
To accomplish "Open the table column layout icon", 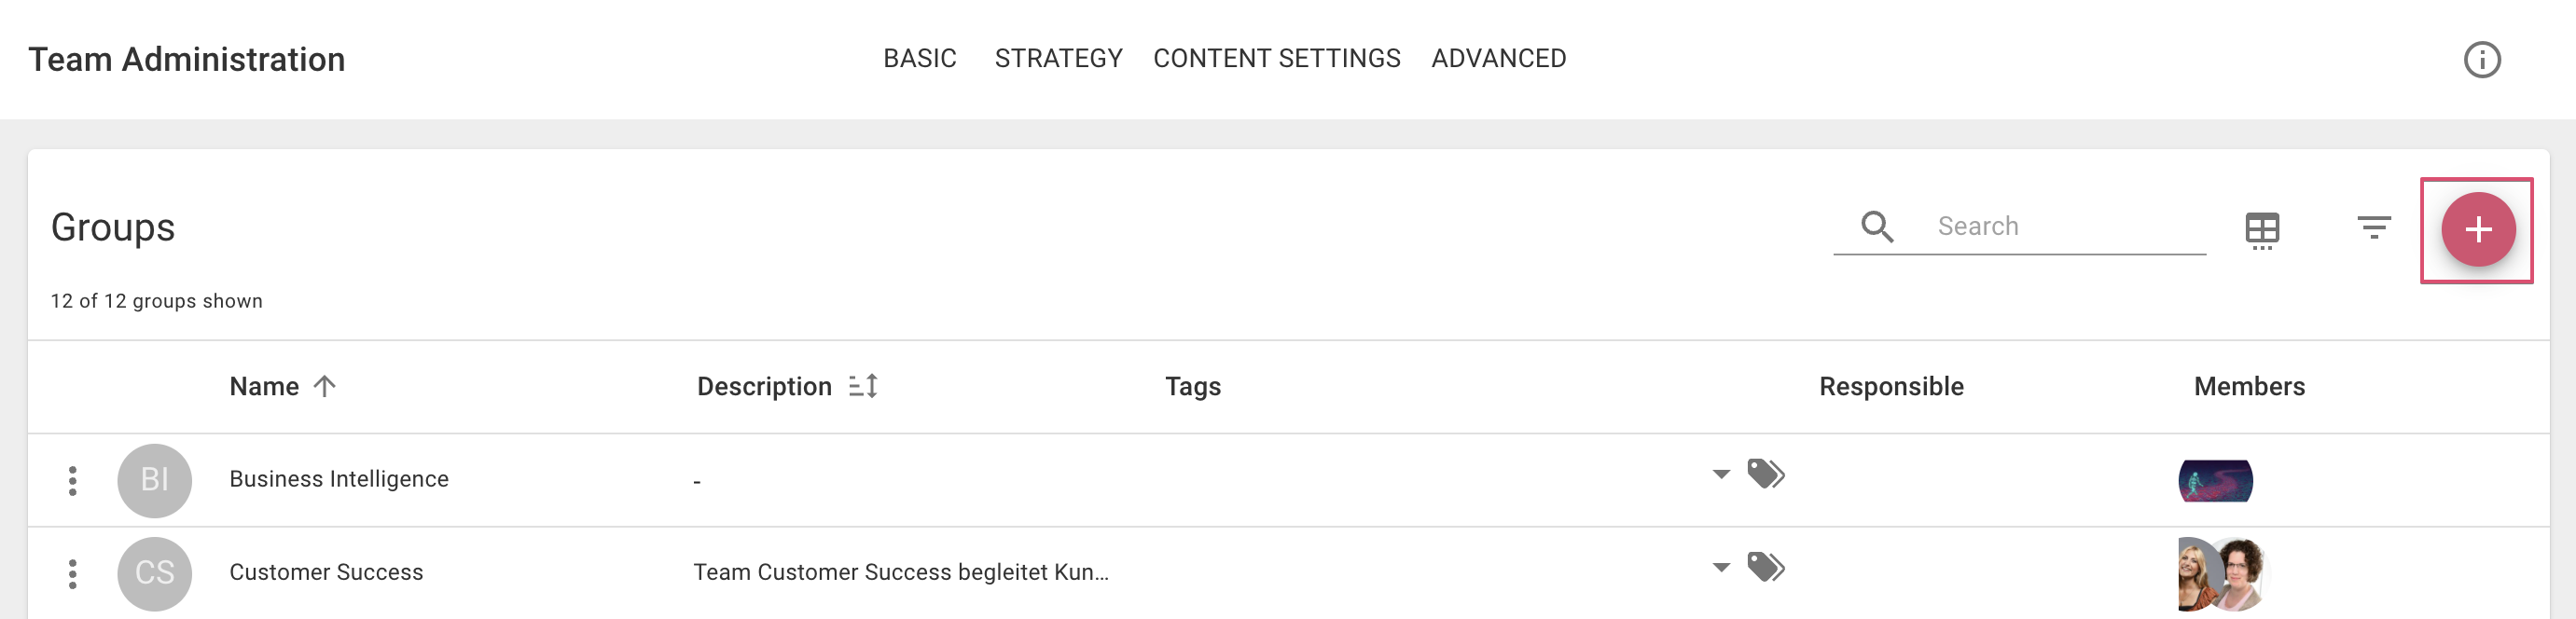I will pyautogui.click(x=2261, y=230).
